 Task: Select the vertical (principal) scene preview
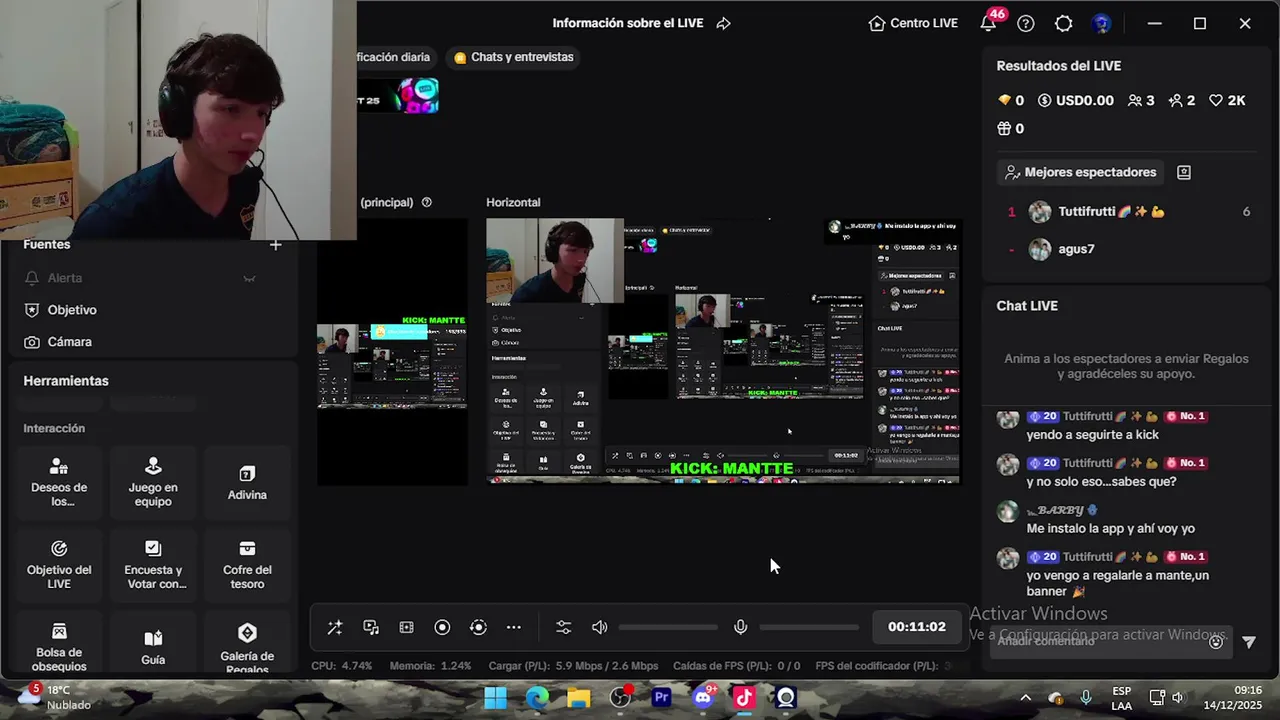[392, 351]
